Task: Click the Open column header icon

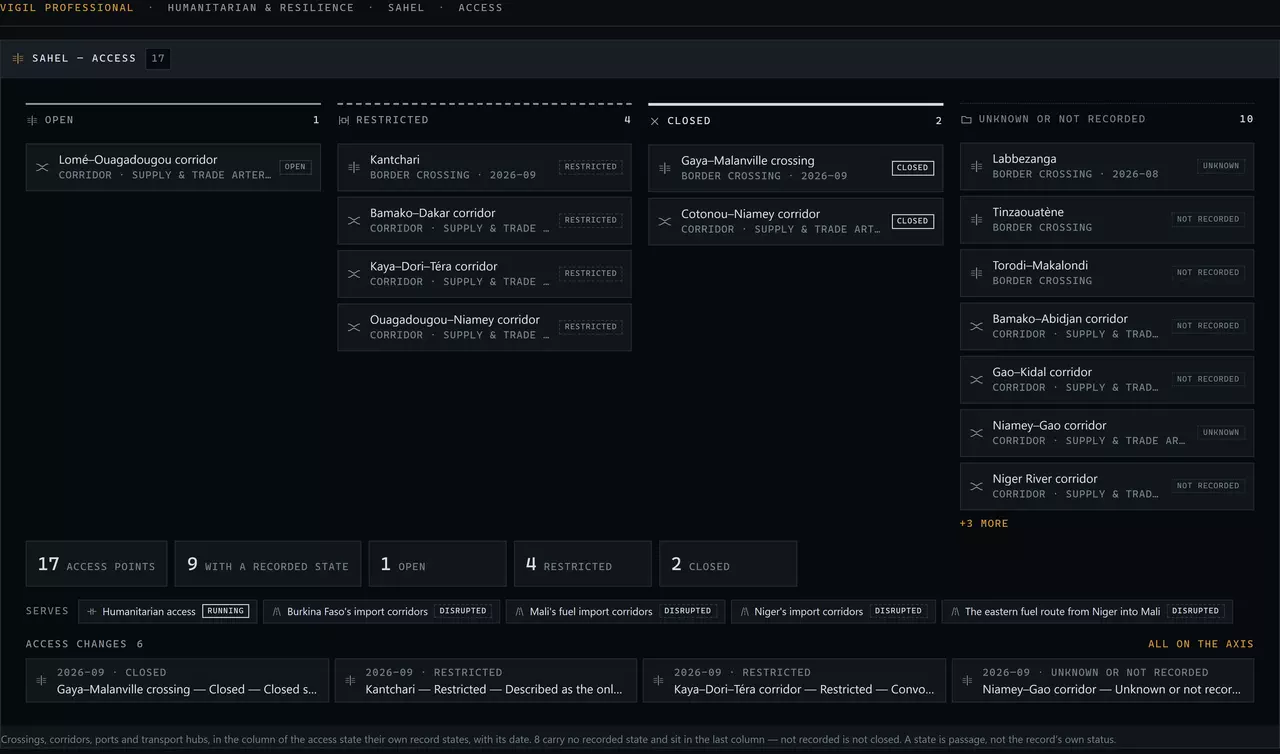Action: 32,120
